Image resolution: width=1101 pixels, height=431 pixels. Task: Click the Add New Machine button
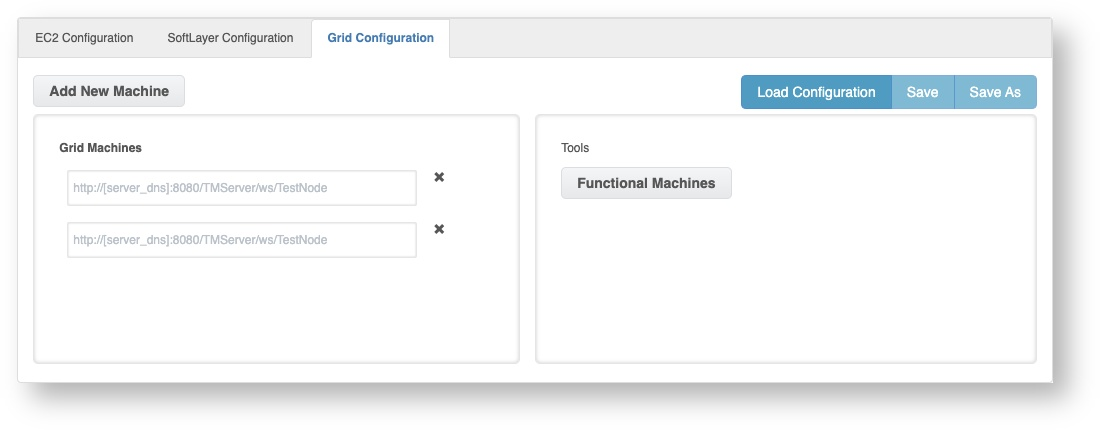pyautogui.click(x=109, y=91)
